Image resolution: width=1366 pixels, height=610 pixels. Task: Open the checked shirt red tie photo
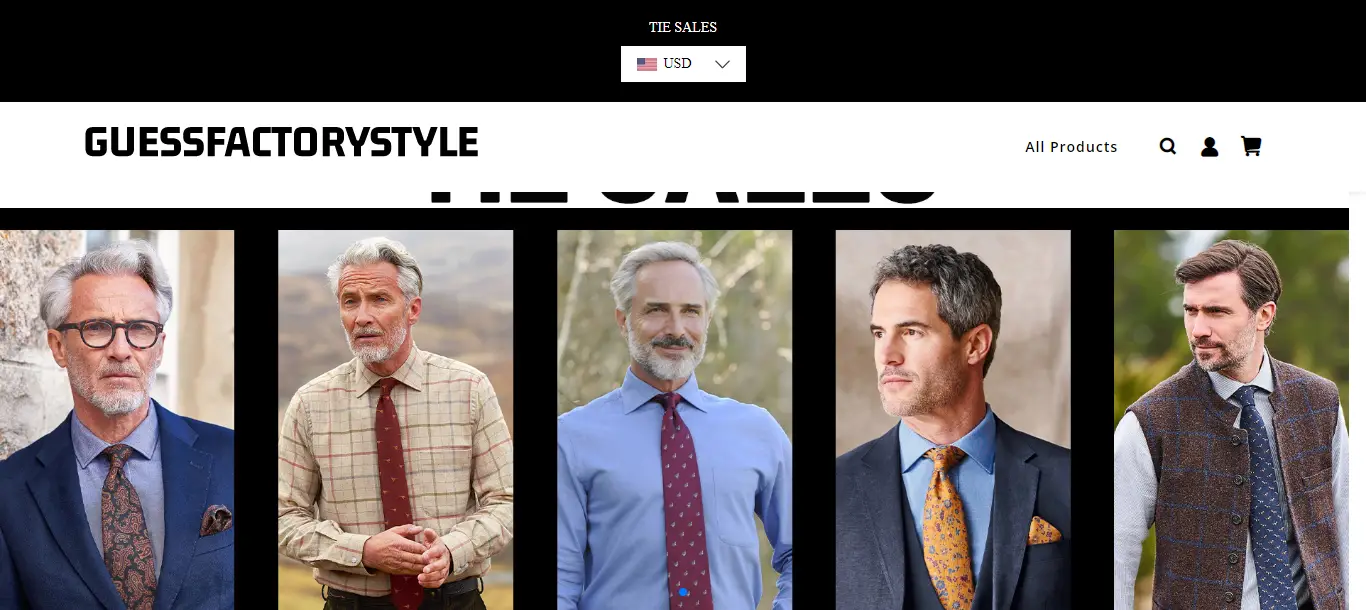(x=395, y=420)
